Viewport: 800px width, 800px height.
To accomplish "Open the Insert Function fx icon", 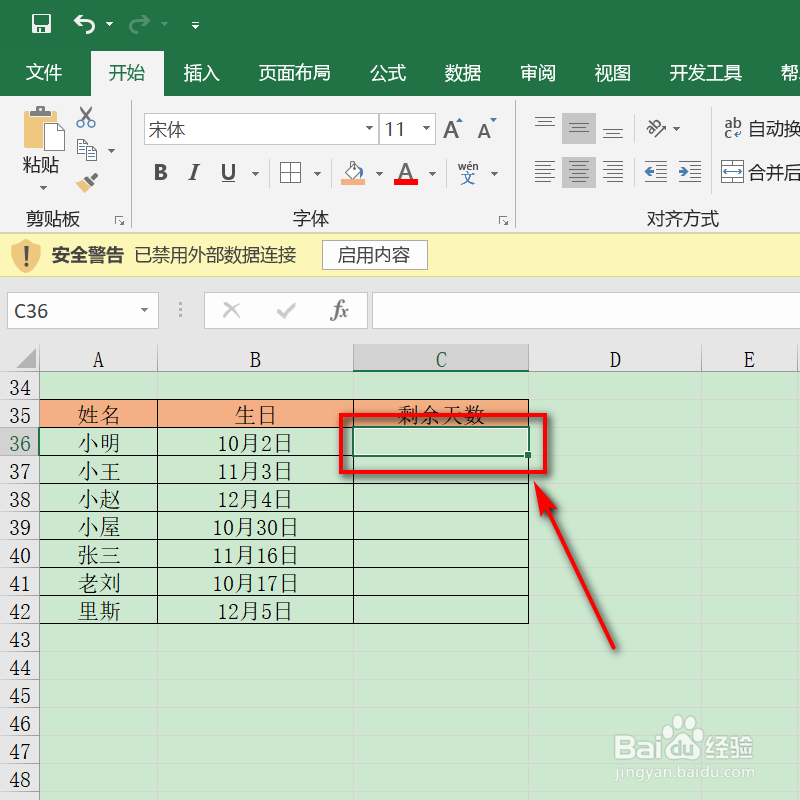I will coord(340,310).
